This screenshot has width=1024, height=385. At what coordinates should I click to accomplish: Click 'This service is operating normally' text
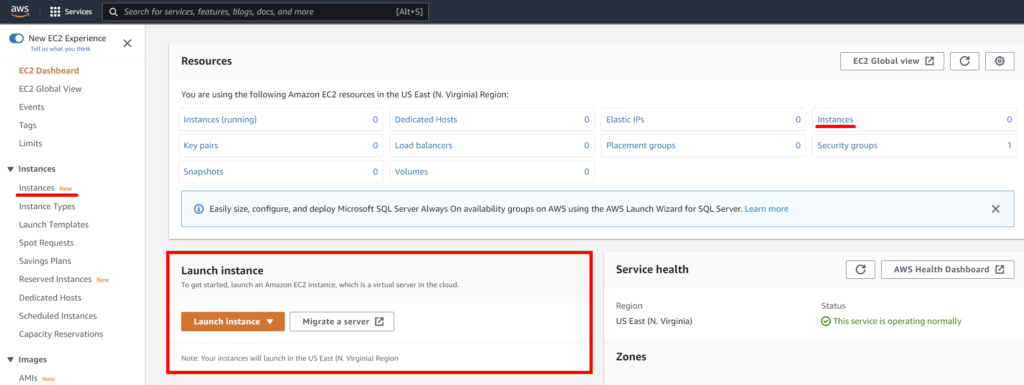tap(897, 321)
